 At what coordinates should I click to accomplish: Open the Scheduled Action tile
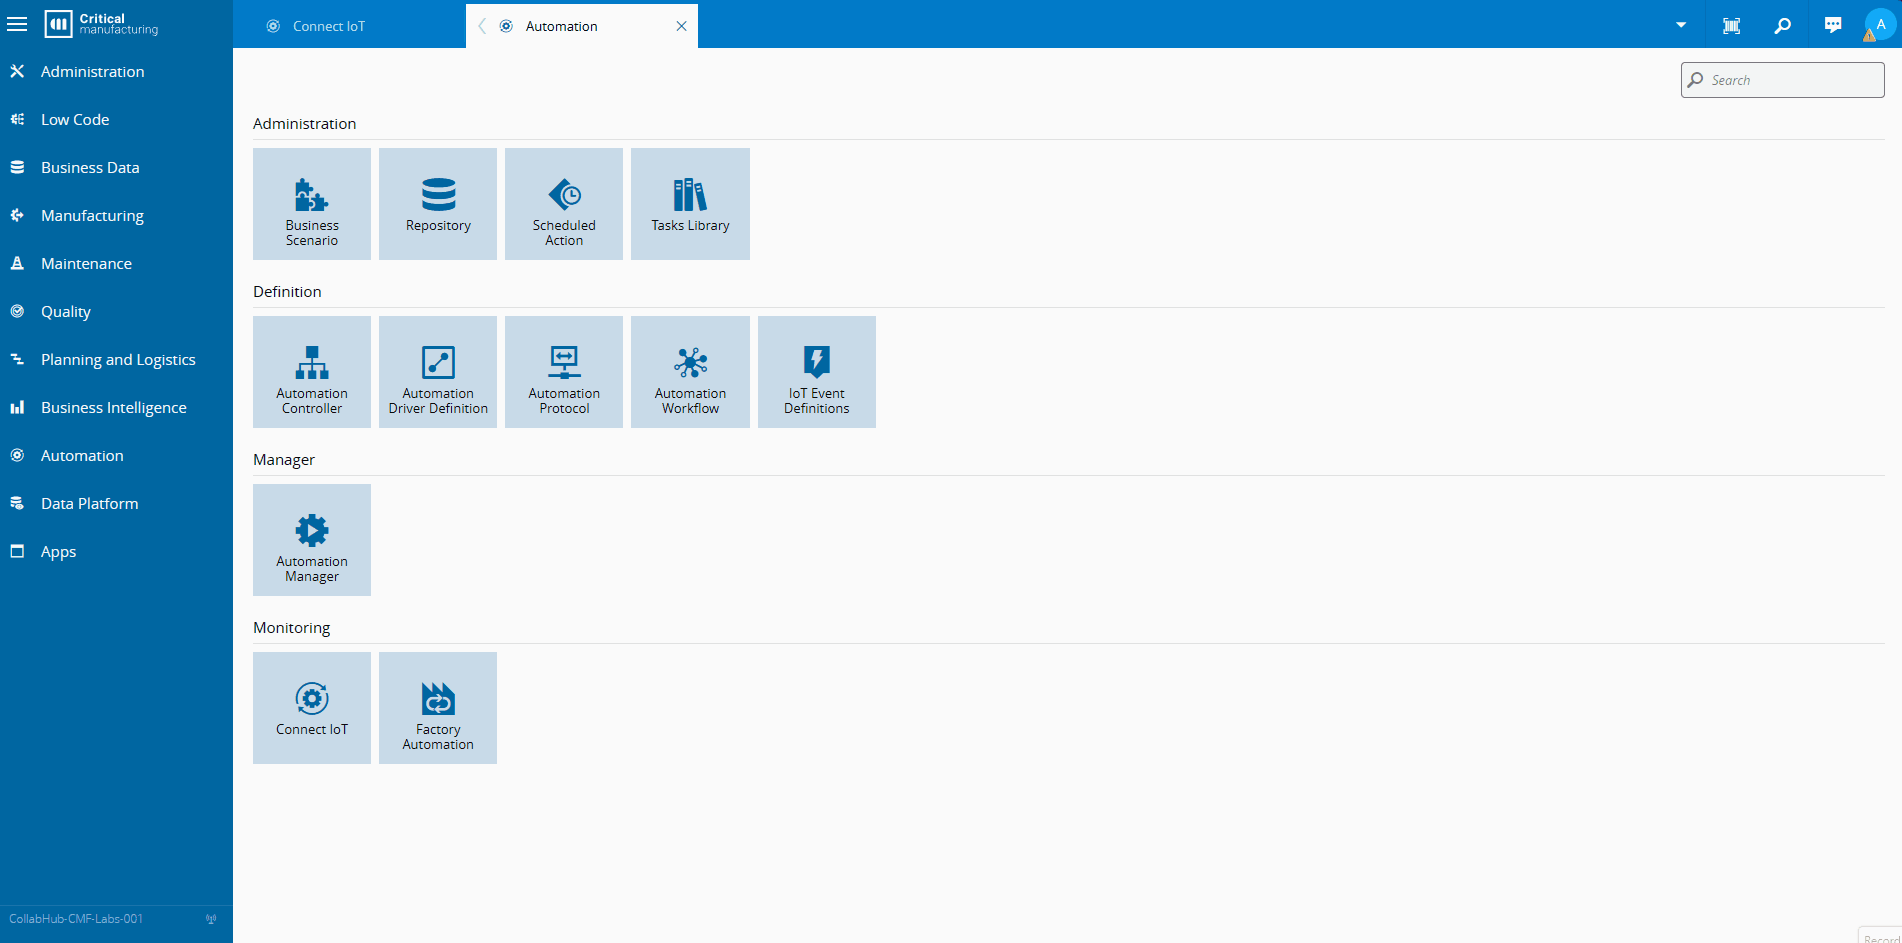(564, 204)
